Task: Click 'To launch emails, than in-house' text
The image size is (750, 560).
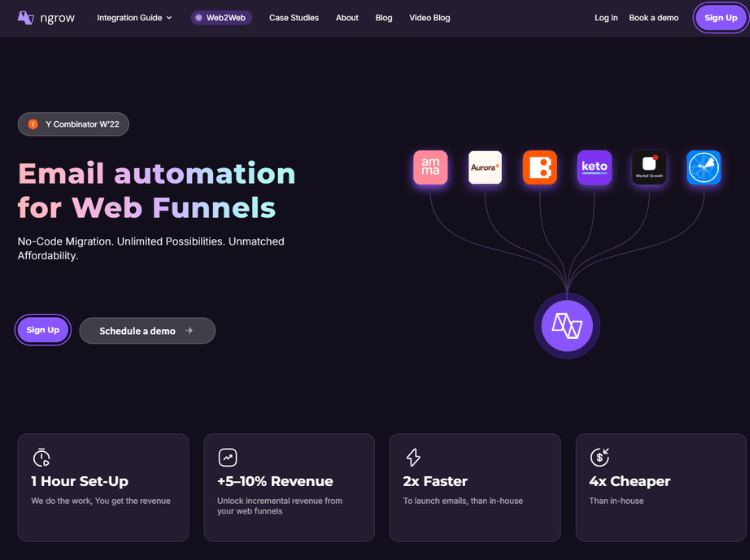Action: coord(463,501)
